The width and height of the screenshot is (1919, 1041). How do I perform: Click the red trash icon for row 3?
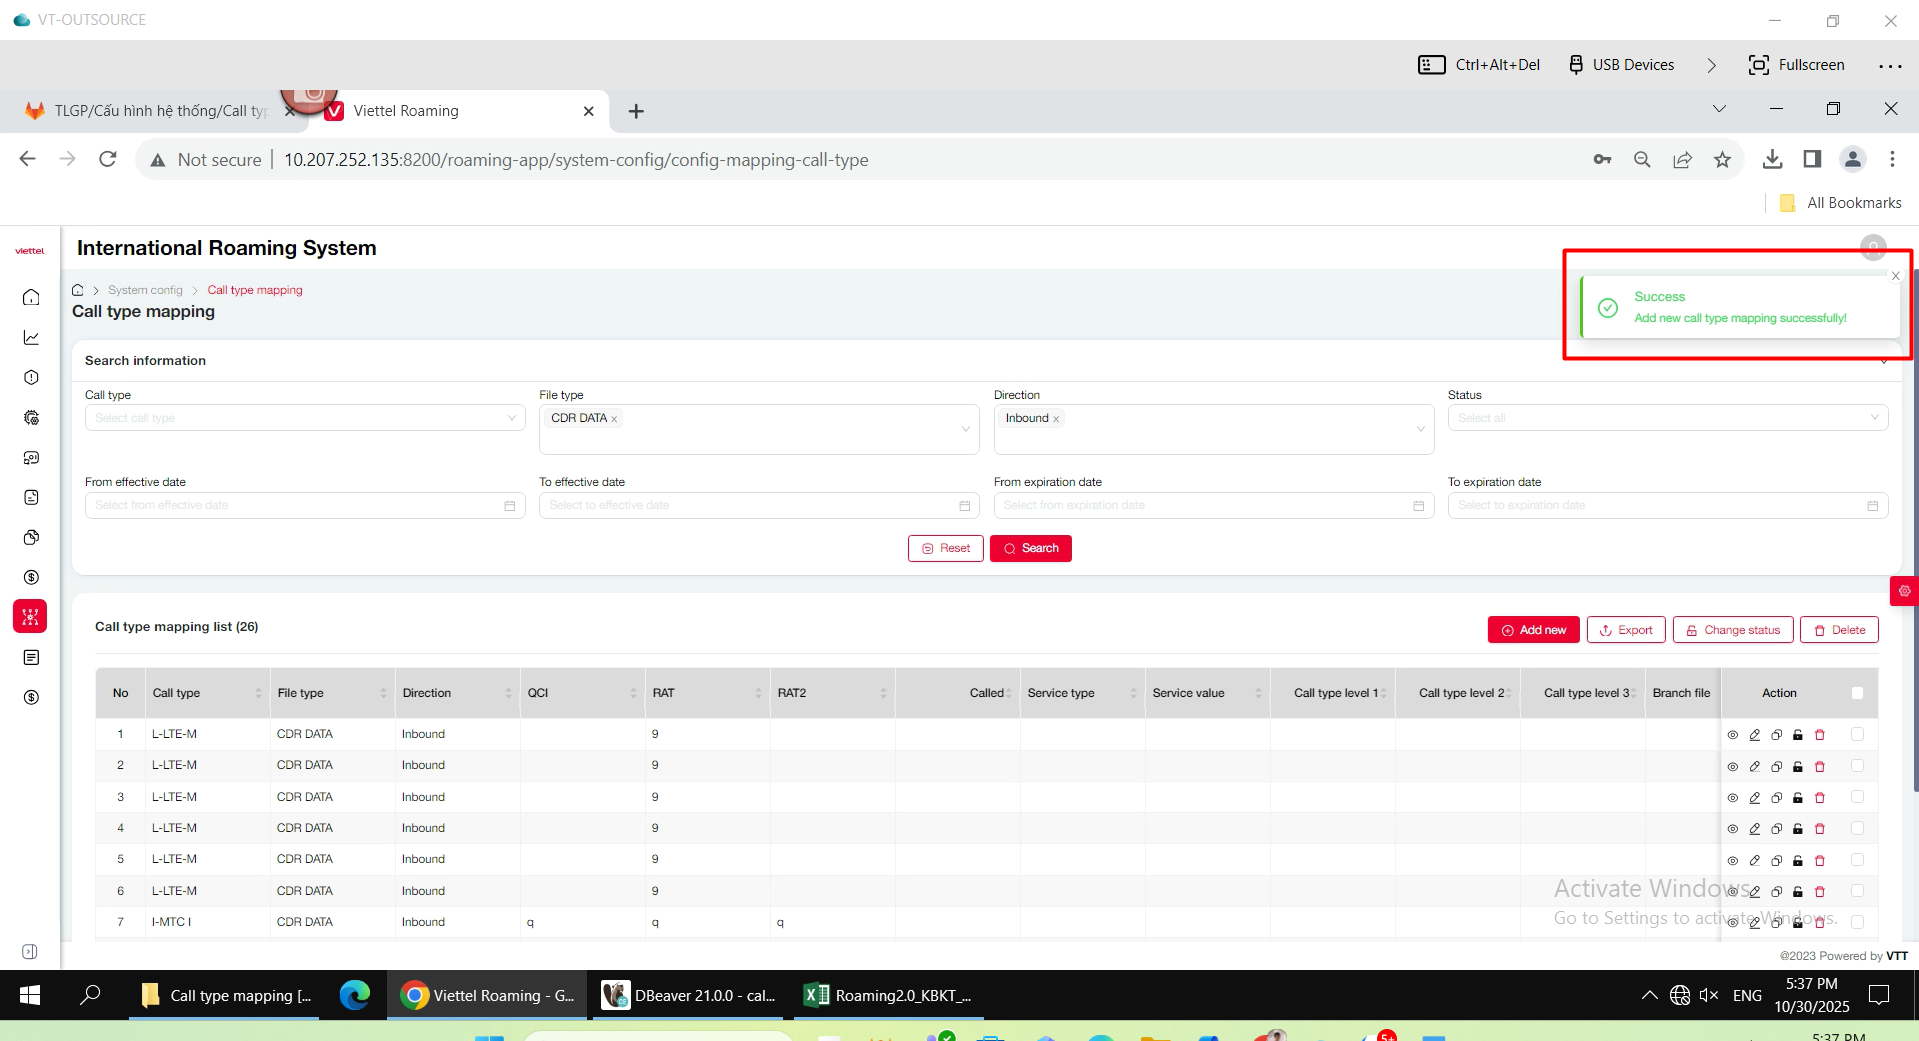click(1820, 798)
